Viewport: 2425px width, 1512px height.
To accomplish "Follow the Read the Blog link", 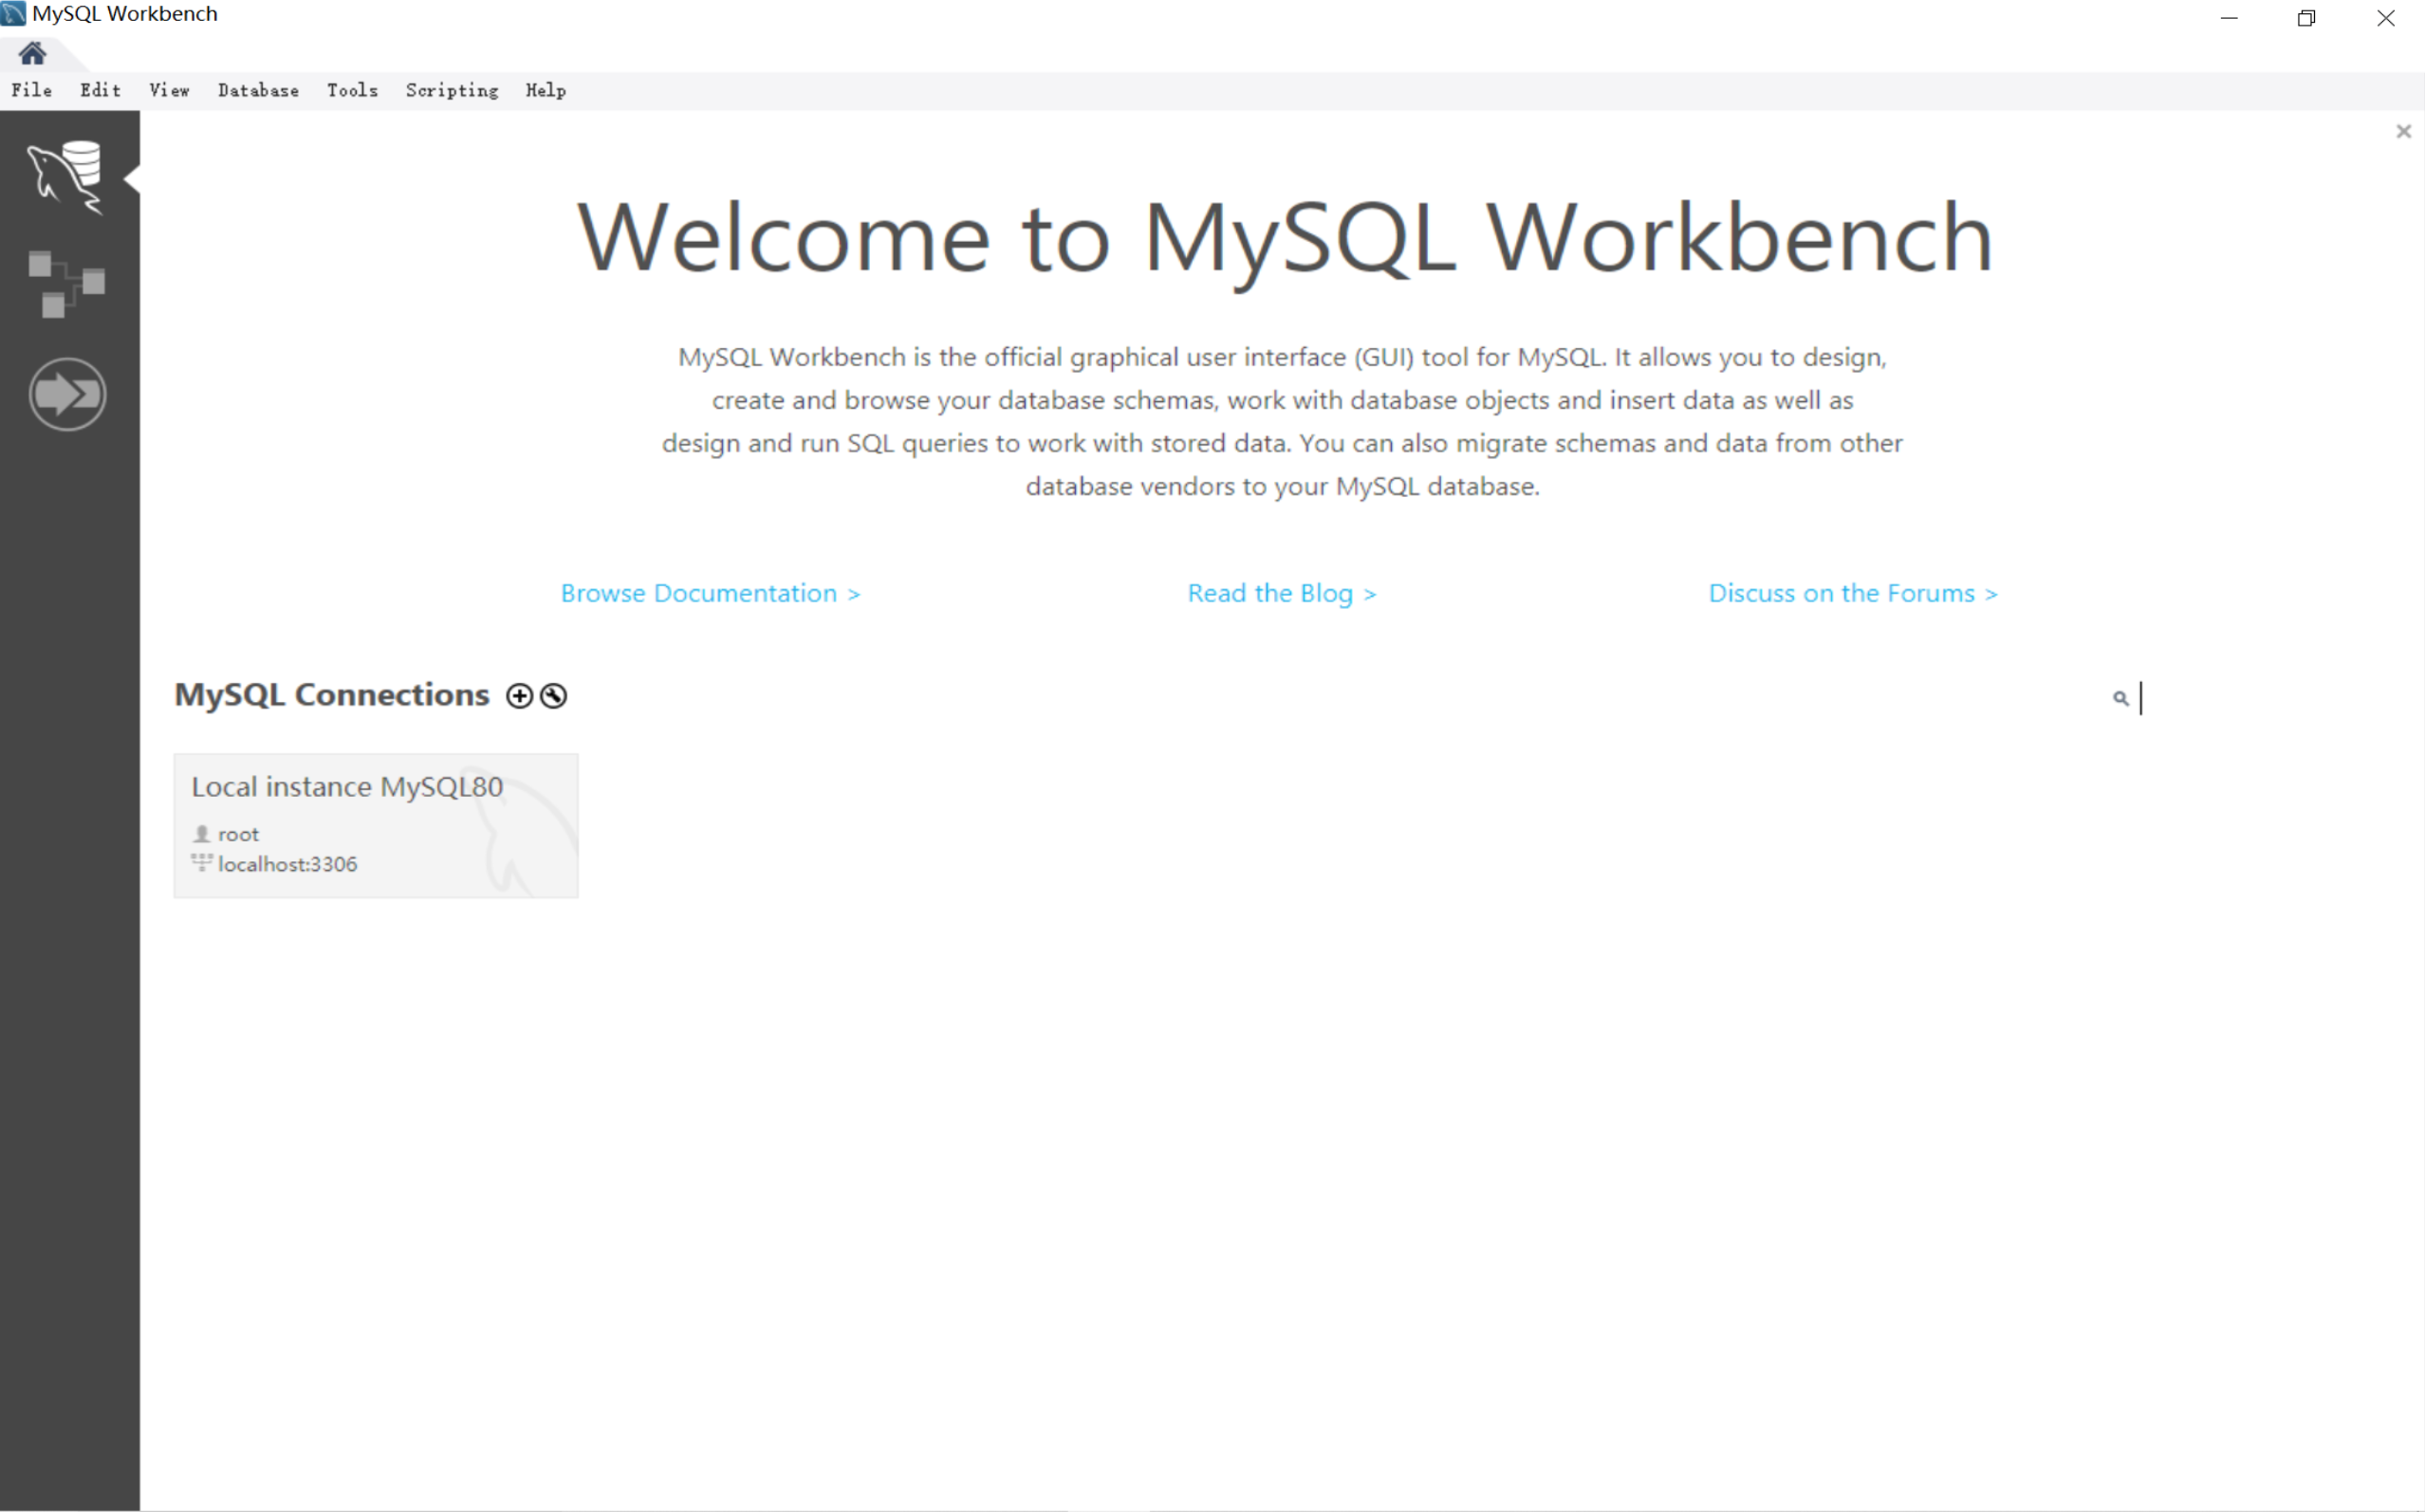I will coord(1281,592).
